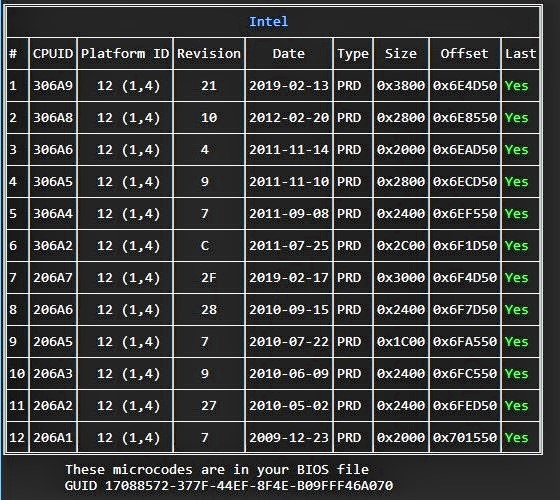
Task: Select offset value 0x6ECD50
Action: pos(465,182)
